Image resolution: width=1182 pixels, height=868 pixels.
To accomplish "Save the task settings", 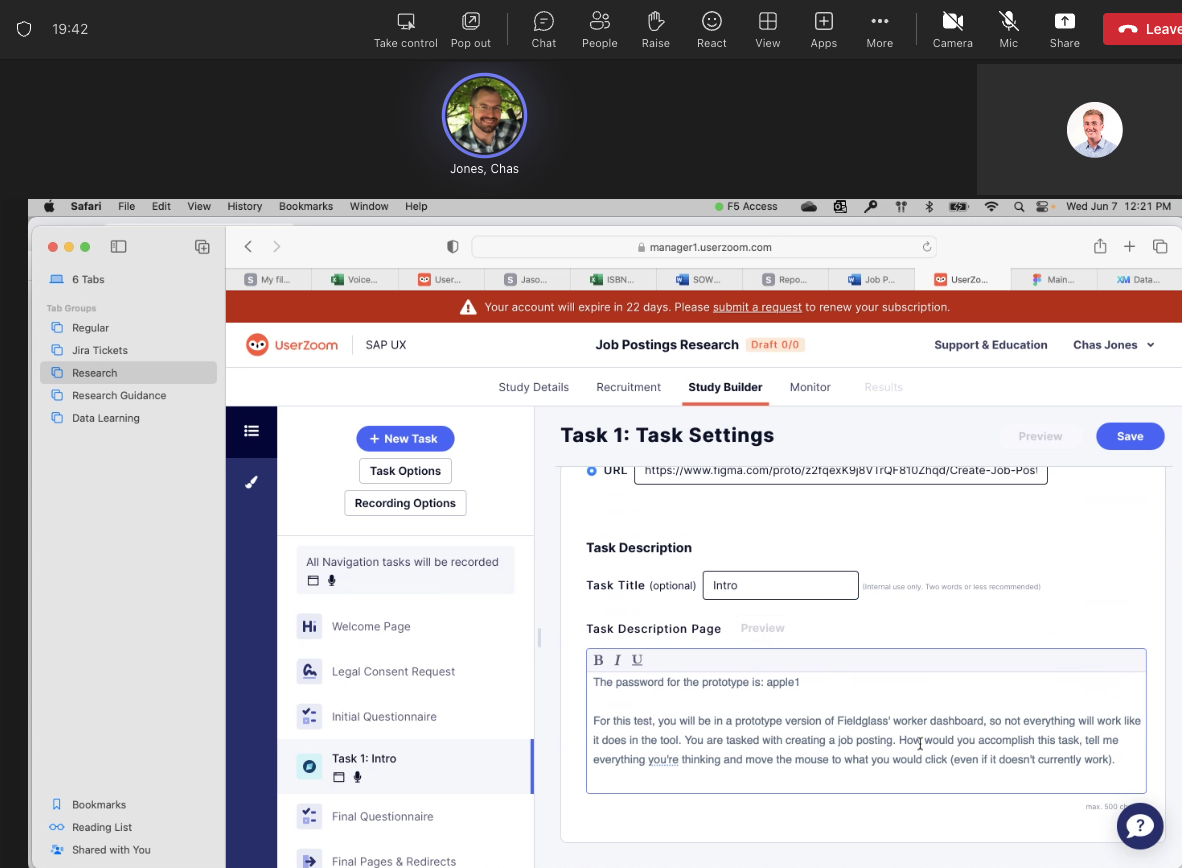I will coord(1129,436).
